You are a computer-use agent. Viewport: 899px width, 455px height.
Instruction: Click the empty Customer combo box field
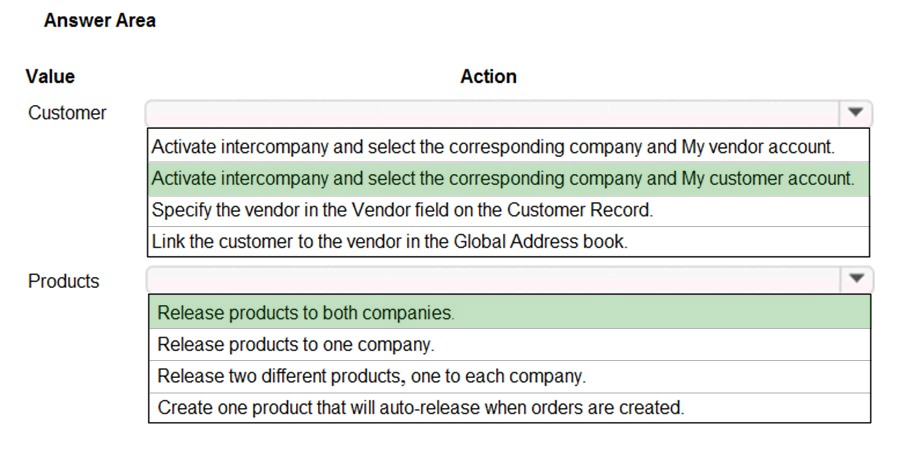[493, 113]
